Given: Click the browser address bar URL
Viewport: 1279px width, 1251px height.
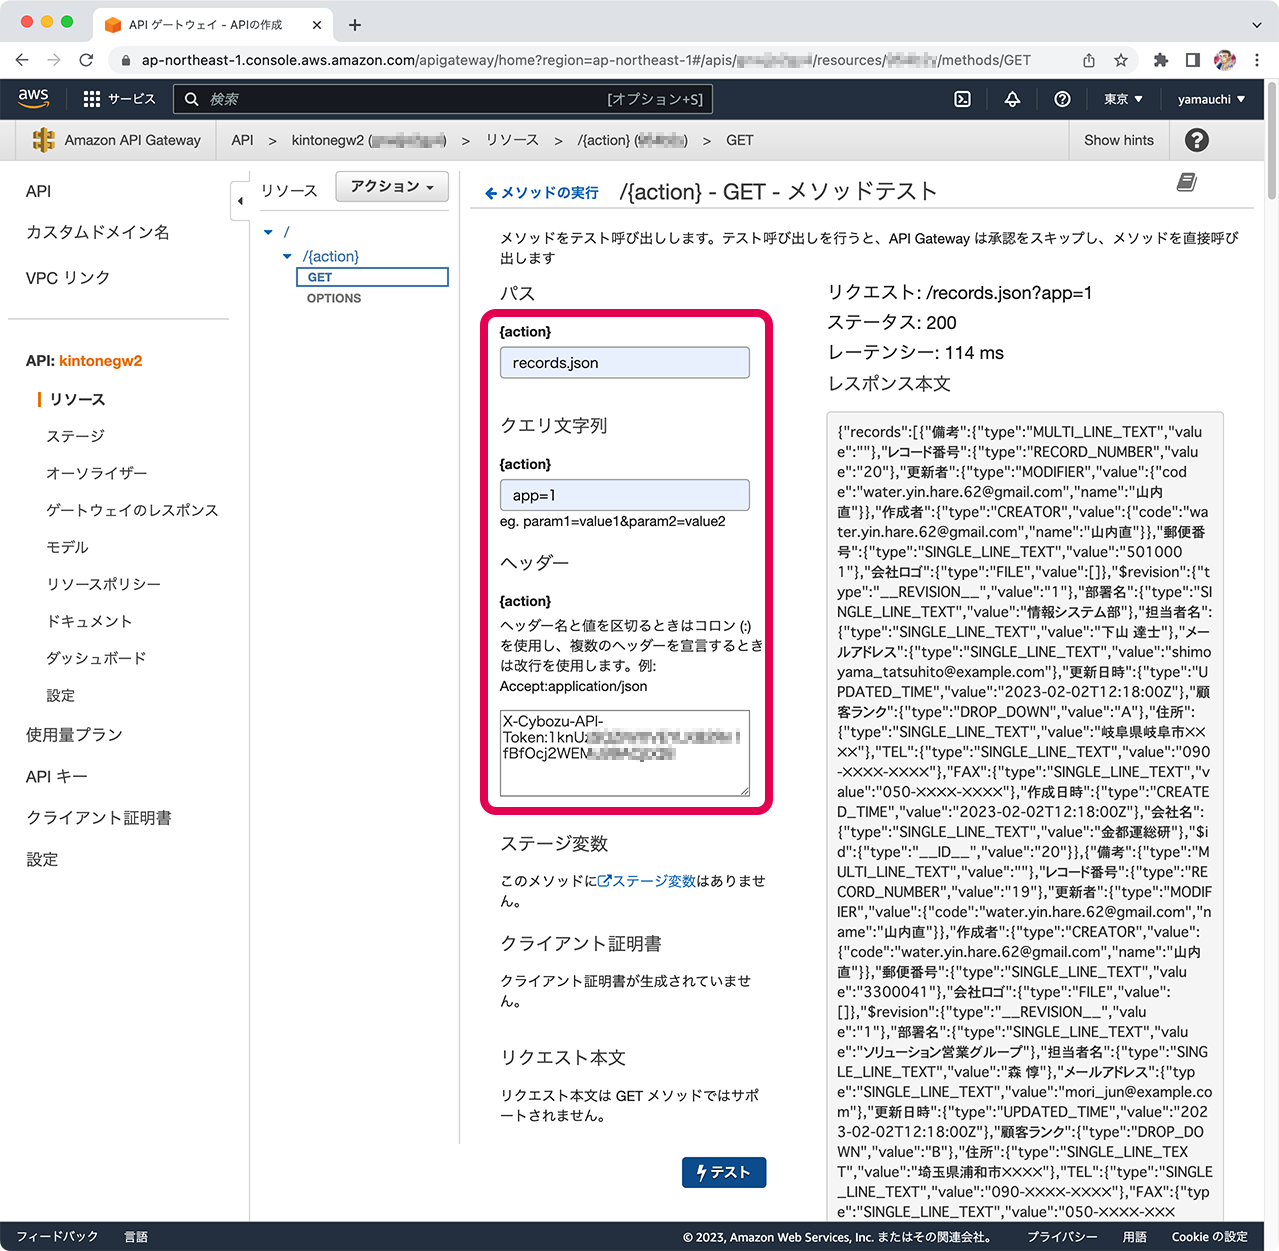Looking at the screenshot, I should coord(586,60).
